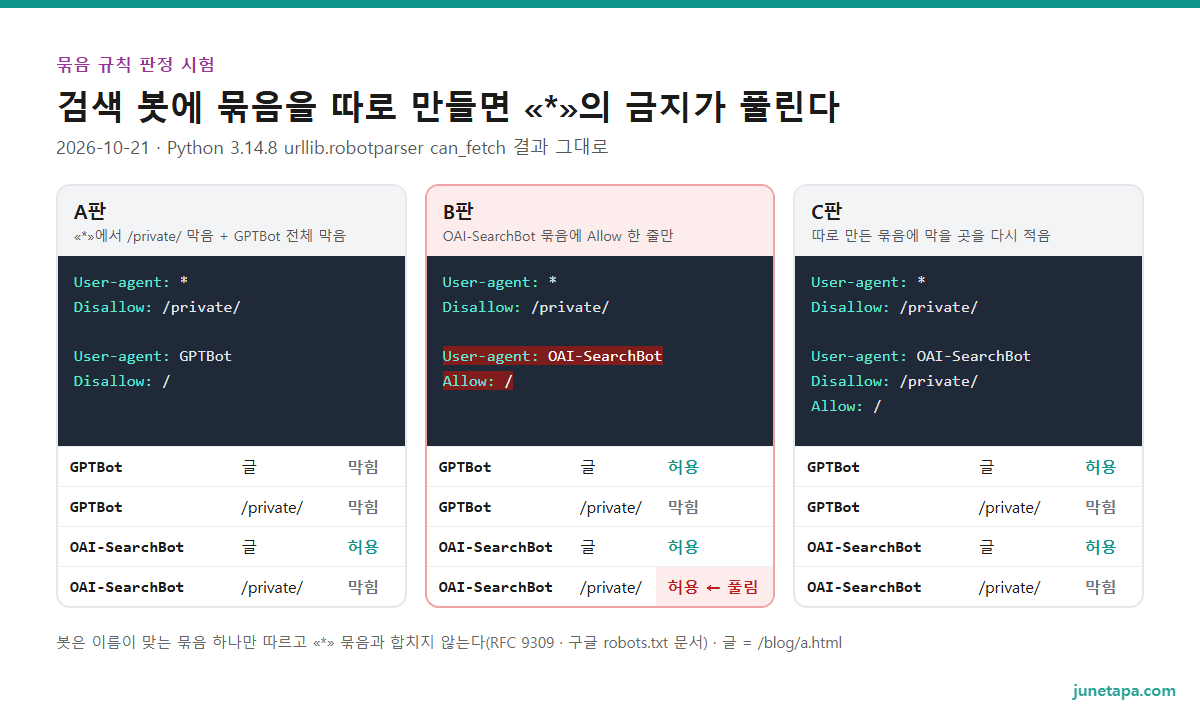The height and width of the screenshot is (718, 1200).
Task: Click A판 GPTBot 글 row result '막힘'
Action: 363,467
